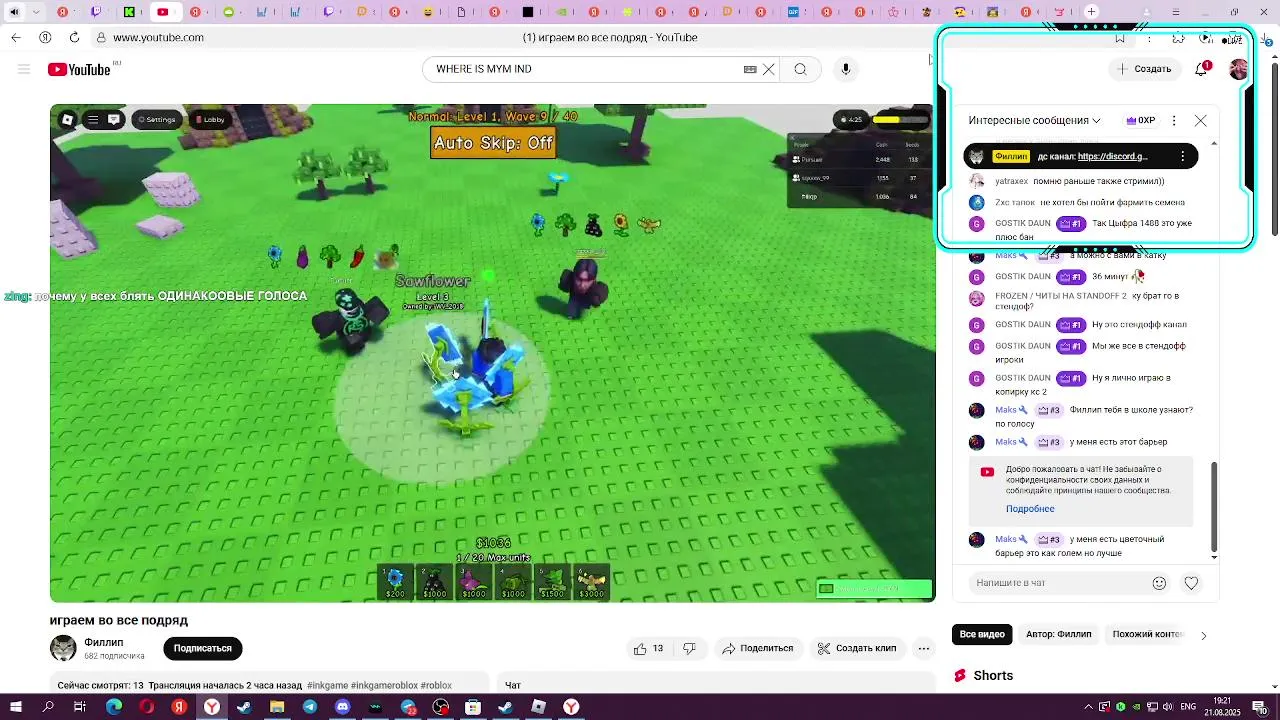Click the 0XP crown badge in chat
Image resolution: width=1280 pixels, height=720 pixels.
click(x=1141, y=120)
